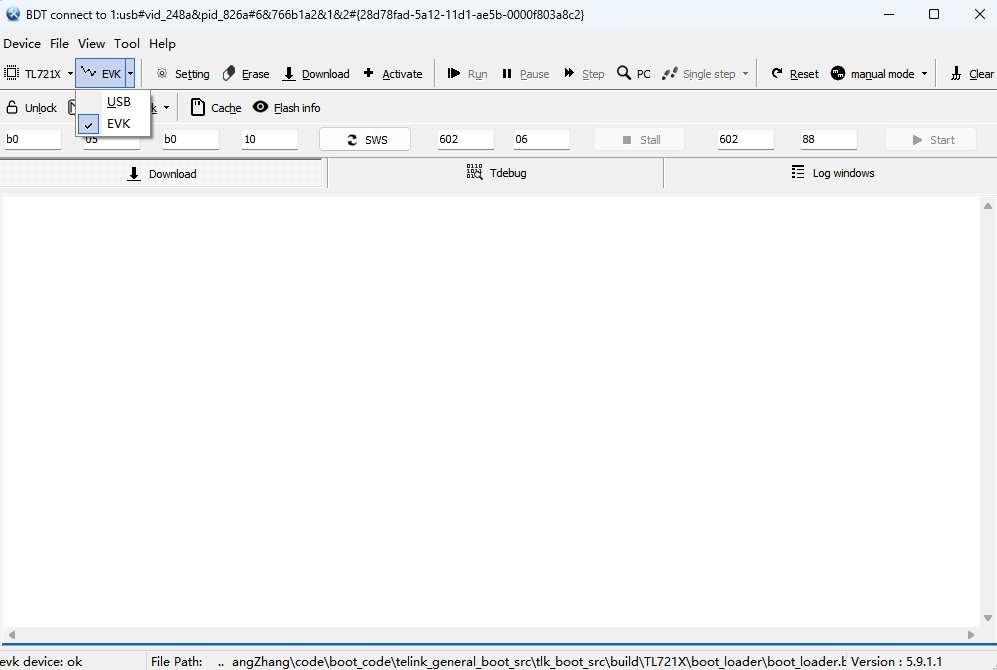Viewport: 997px width, 670px height.
Task: Click the Download arrow in toolbar
Action: coord(289,74)
